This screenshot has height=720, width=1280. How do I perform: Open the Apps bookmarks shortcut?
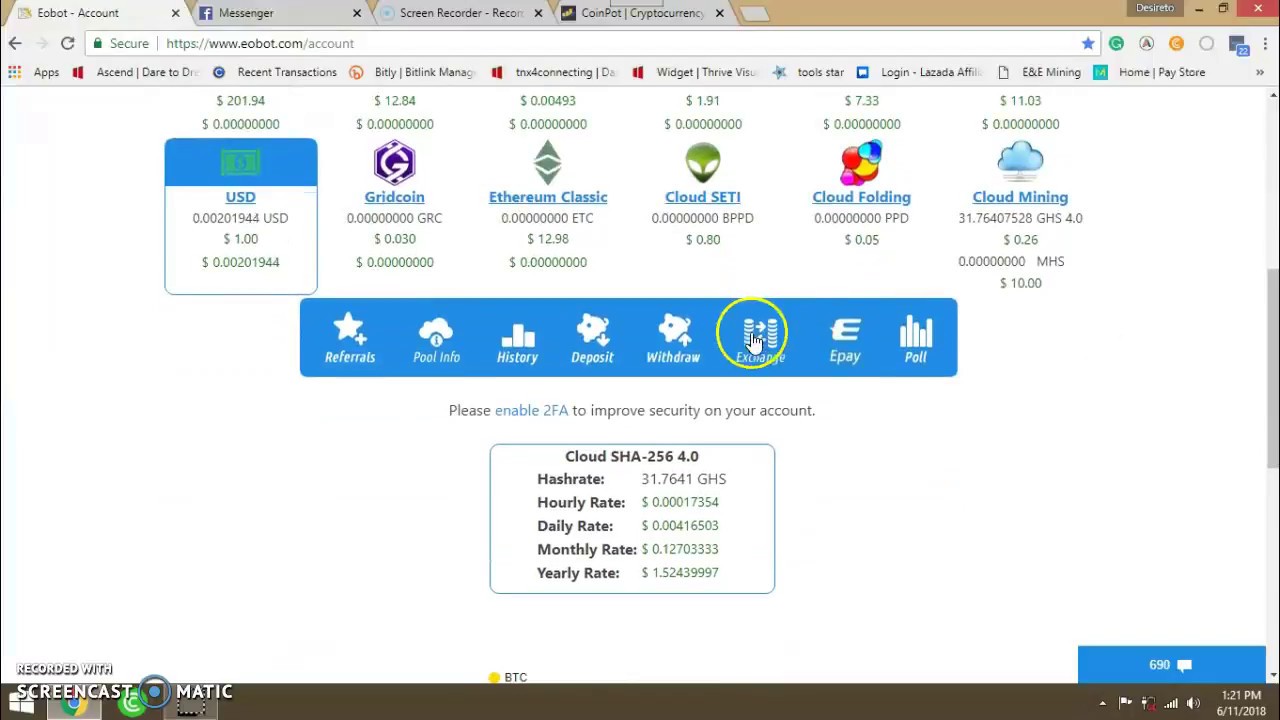(x=34, y=72)
